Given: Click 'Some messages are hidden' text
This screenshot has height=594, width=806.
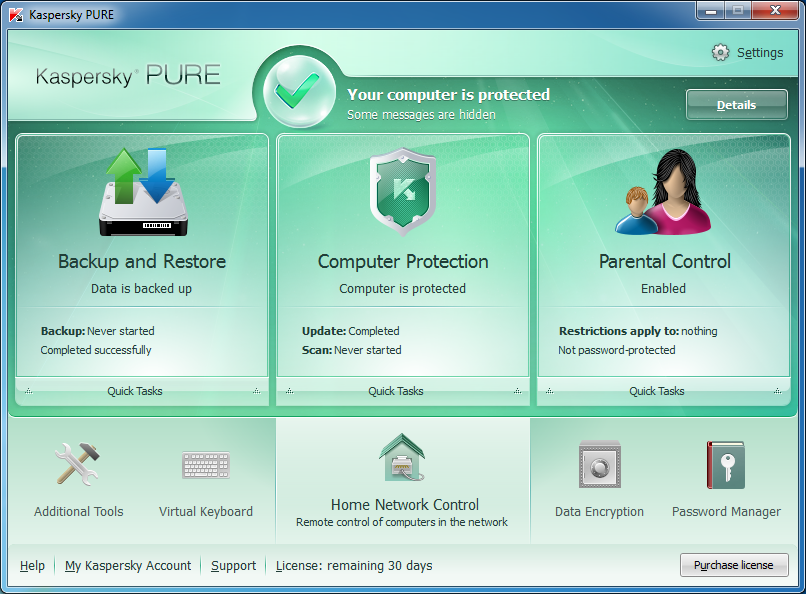Looking at the screenshot, I should point(422,115).
